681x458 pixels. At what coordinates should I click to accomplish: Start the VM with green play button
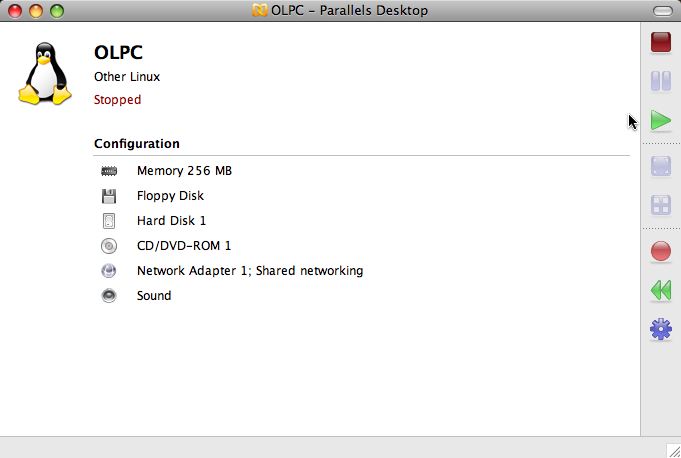pos(660,121)
